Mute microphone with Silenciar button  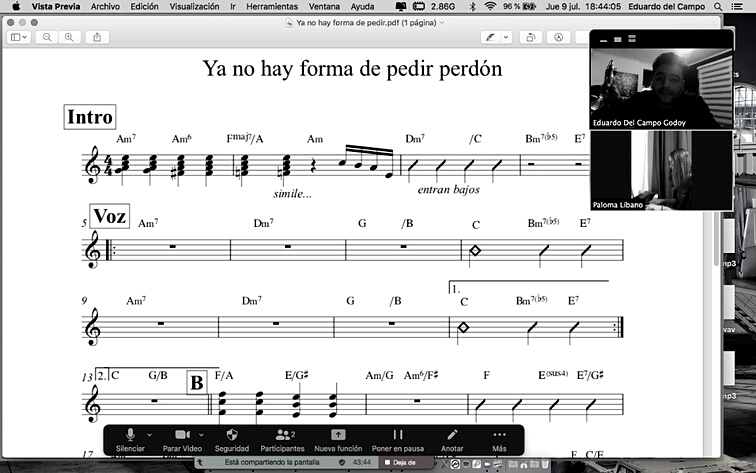(130, 440)
